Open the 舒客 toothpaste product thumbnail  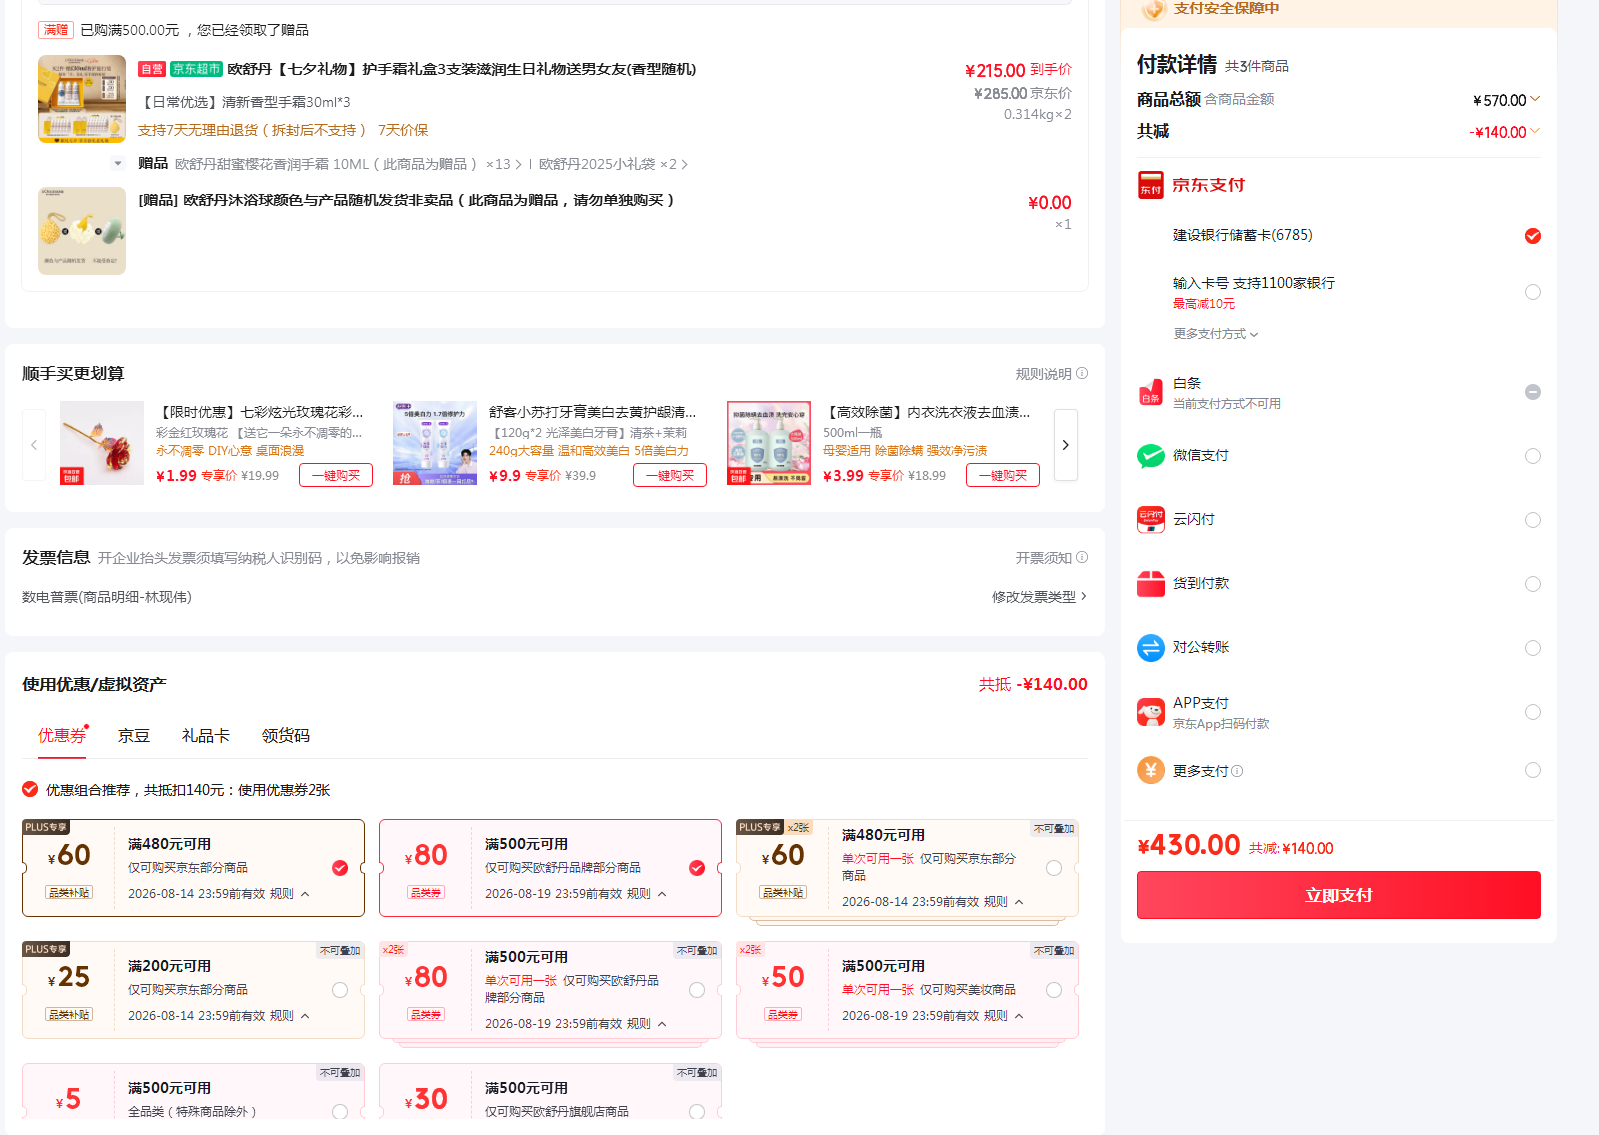pos(435,443)
